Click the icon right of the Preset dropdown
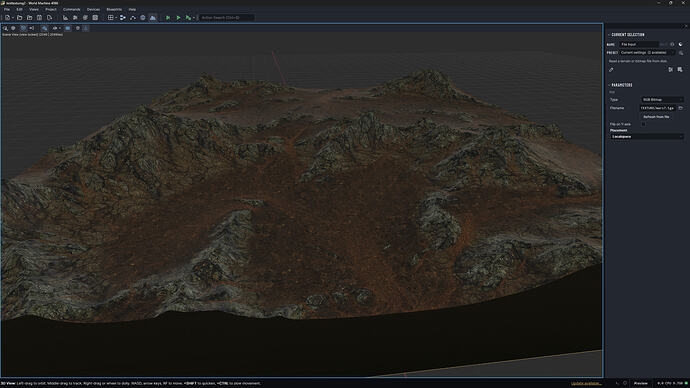690x388 pixels. pos(681,53)
